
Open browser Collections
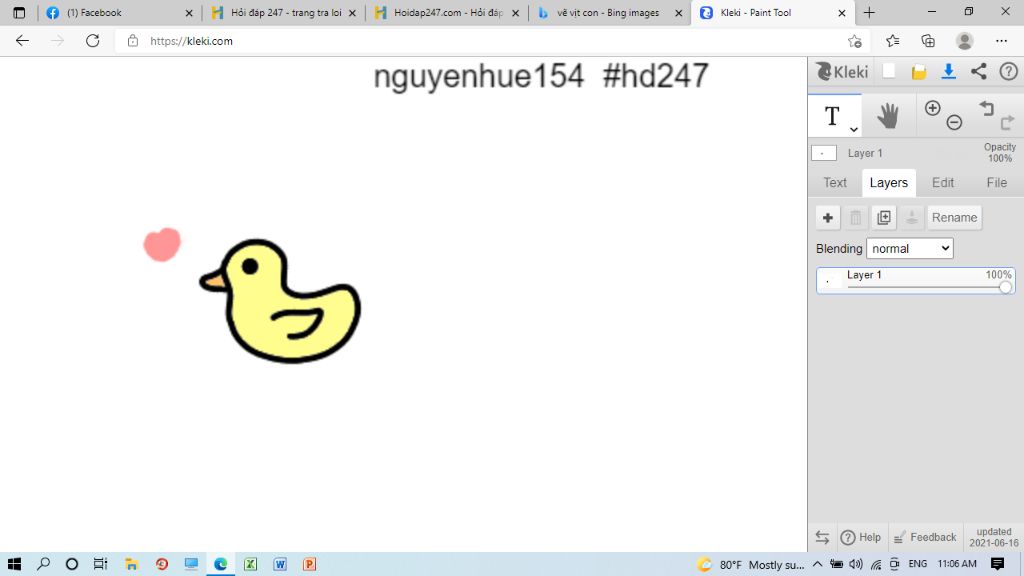(928, 41)
